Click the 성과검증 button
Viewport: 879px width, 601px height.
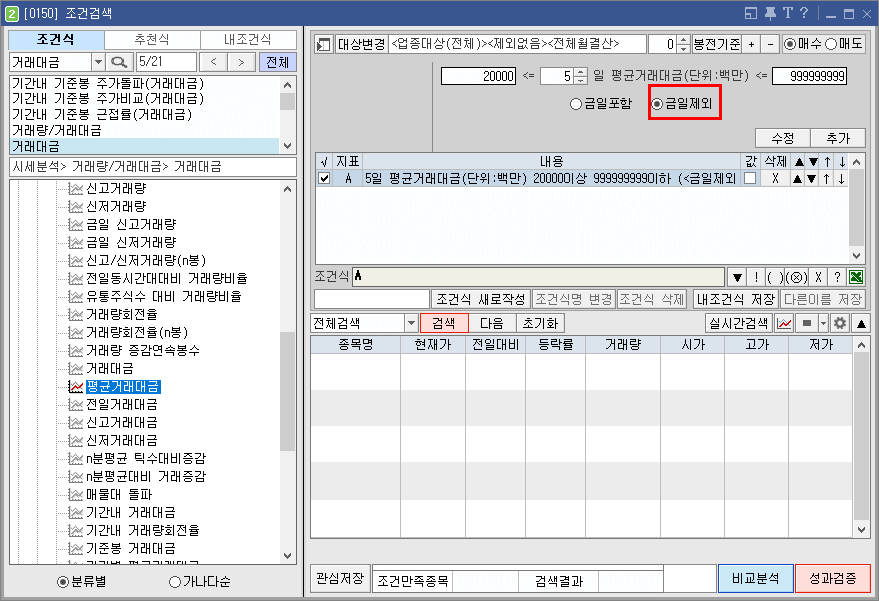click(x=831, y=580)
